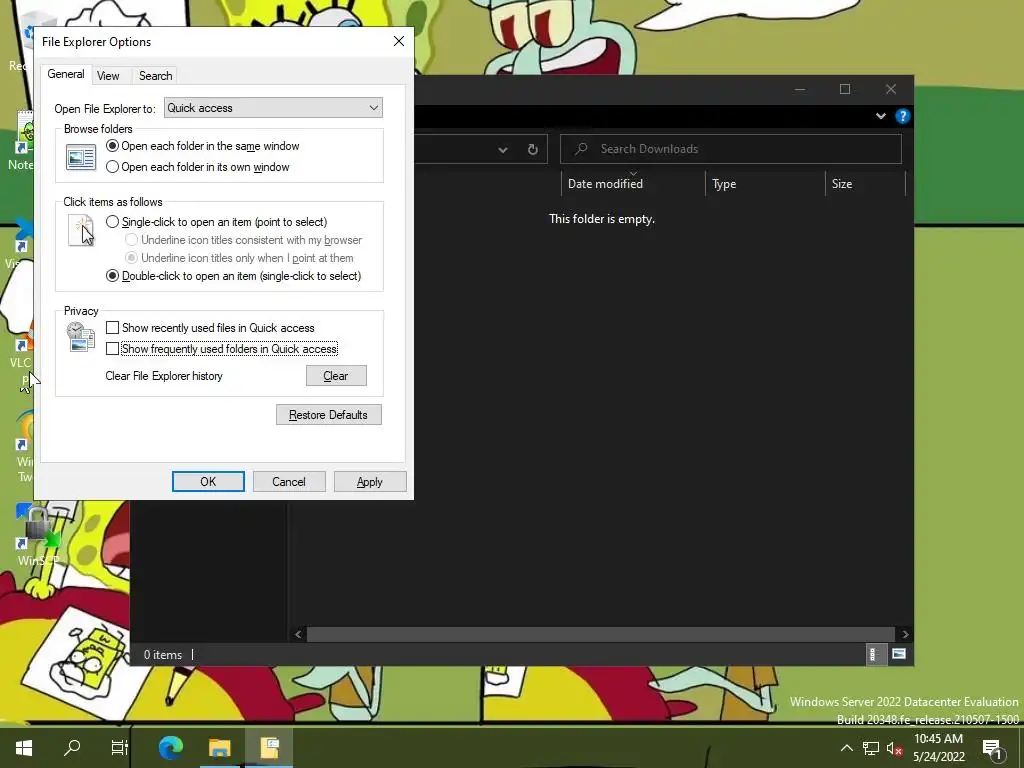Click the magnifier icon in Search Downloads
The image size is (1024, 768).
click(x=581, y=149)
